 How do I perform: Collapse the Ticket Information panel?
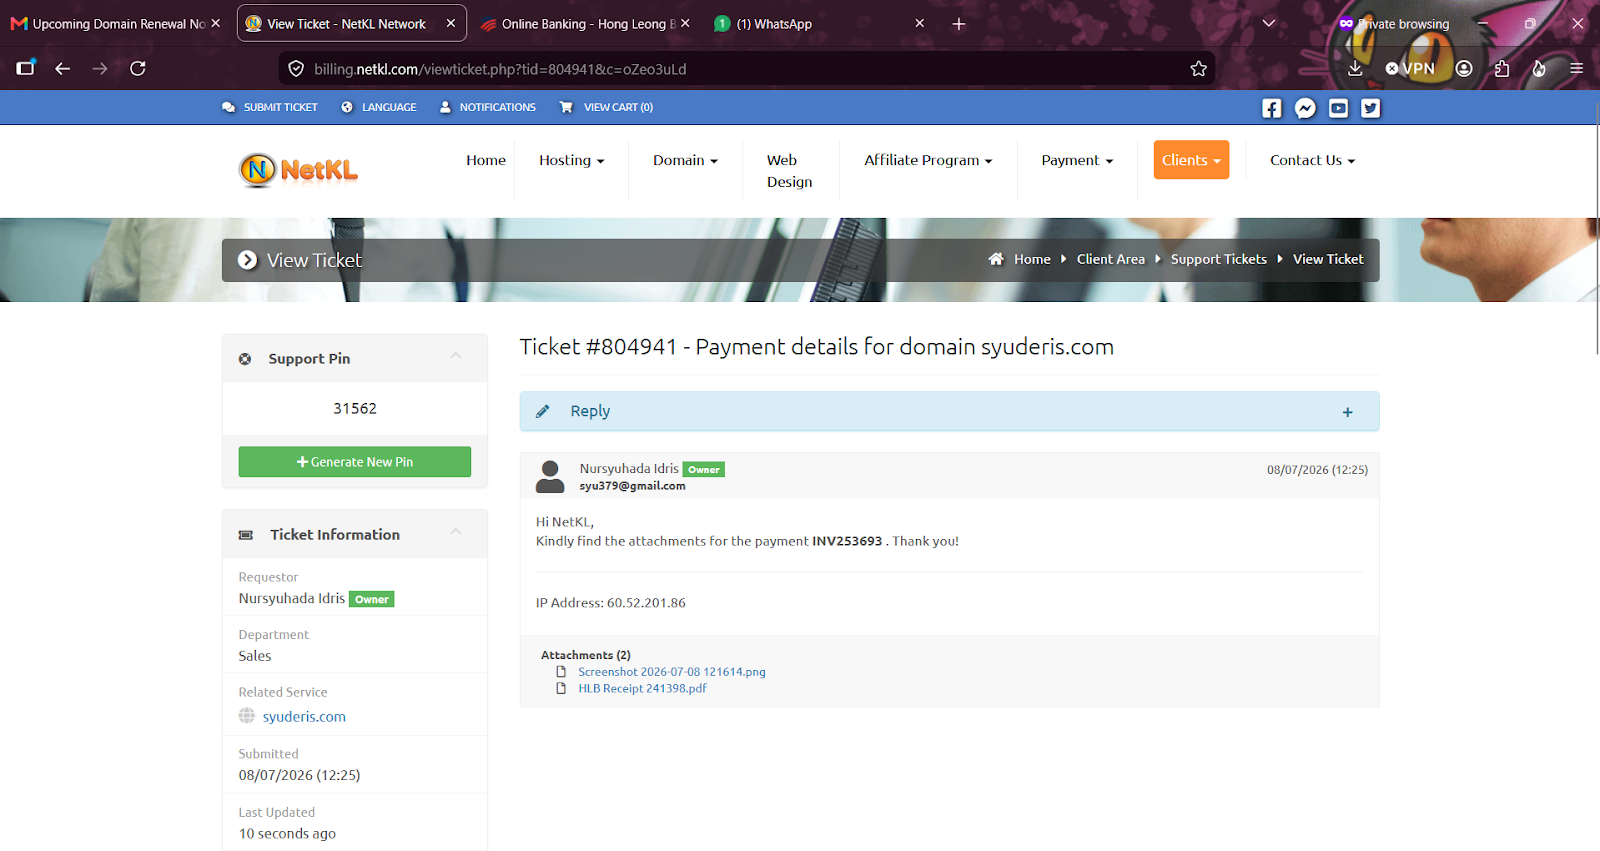(x=456, y=532)
